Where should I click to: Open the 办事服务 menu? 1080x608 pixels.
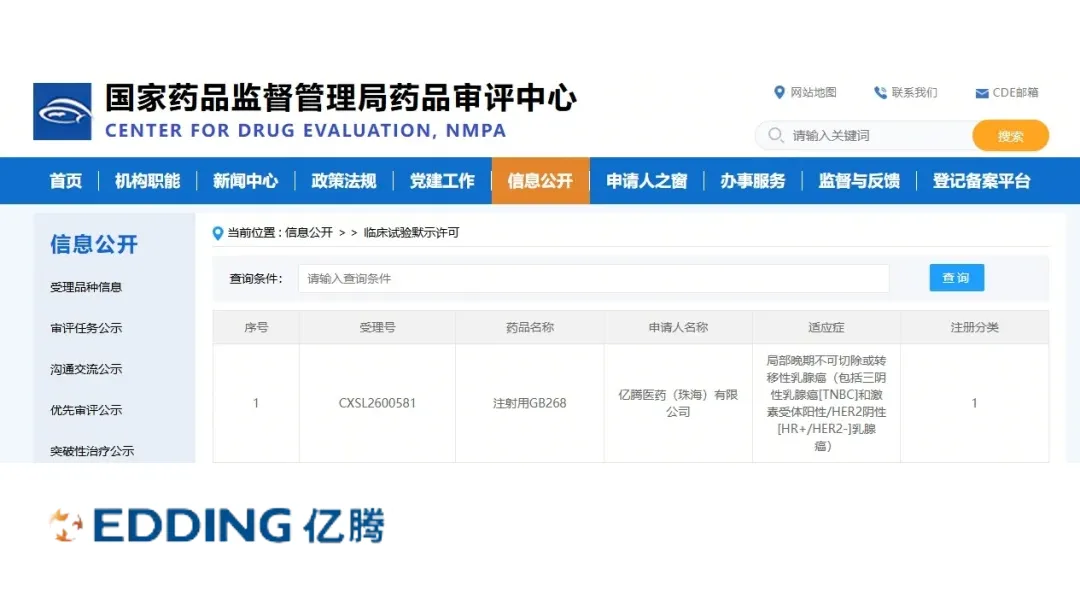(753, 181)
